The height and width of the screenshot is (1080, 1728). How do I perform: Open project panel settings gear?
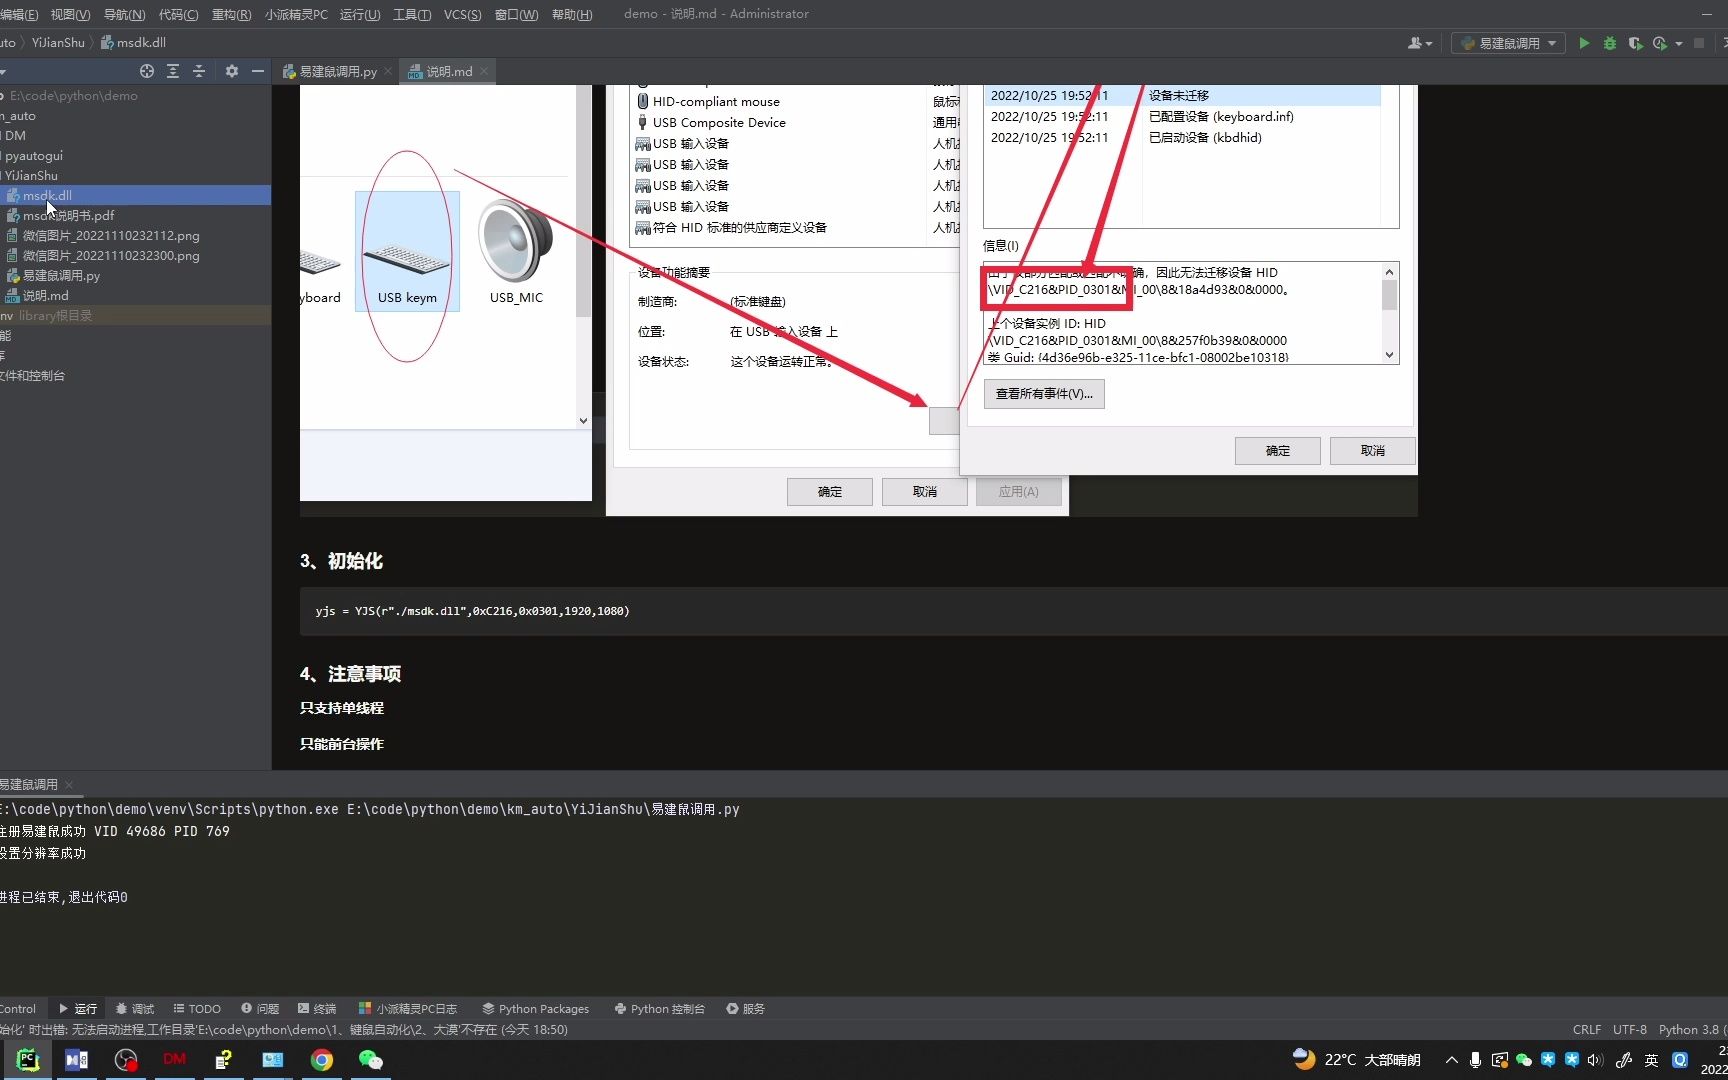232,71
